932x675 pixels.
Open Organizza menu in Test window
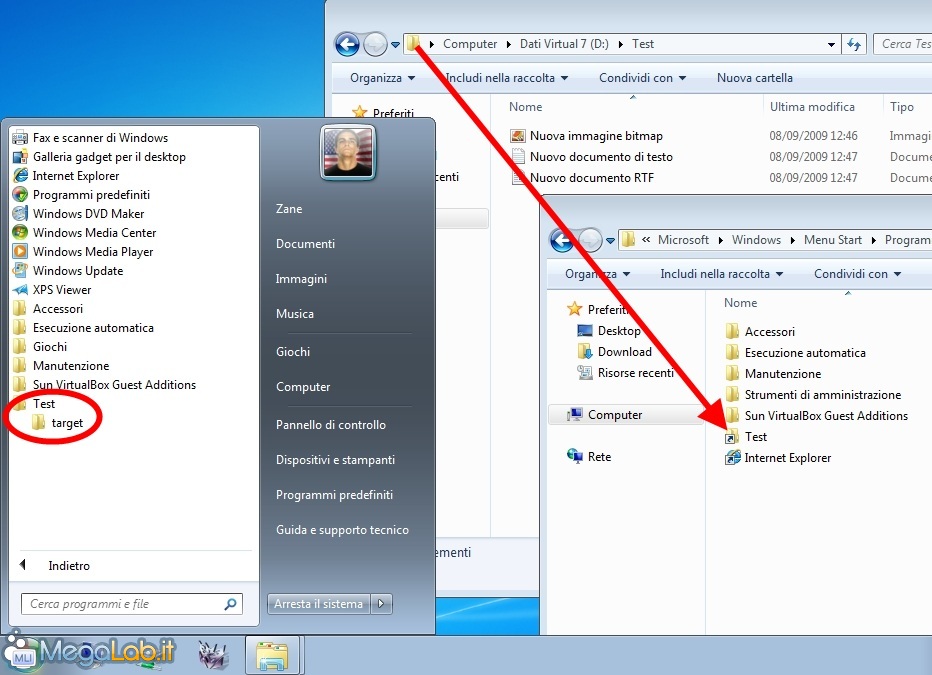tap(382, 78)
